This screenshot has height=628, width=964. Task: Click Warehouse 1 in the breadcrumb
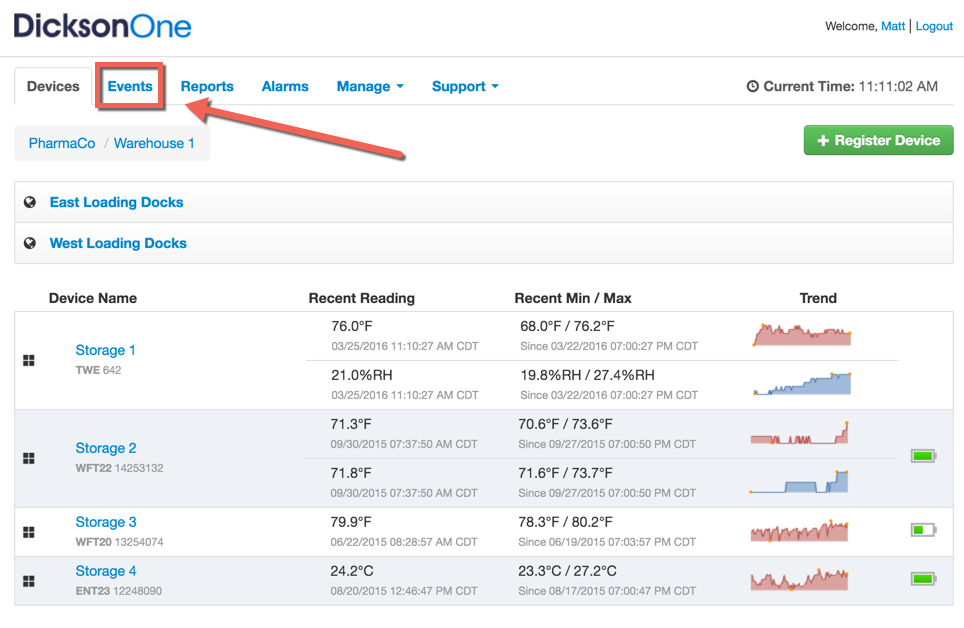tap(154, 143)
